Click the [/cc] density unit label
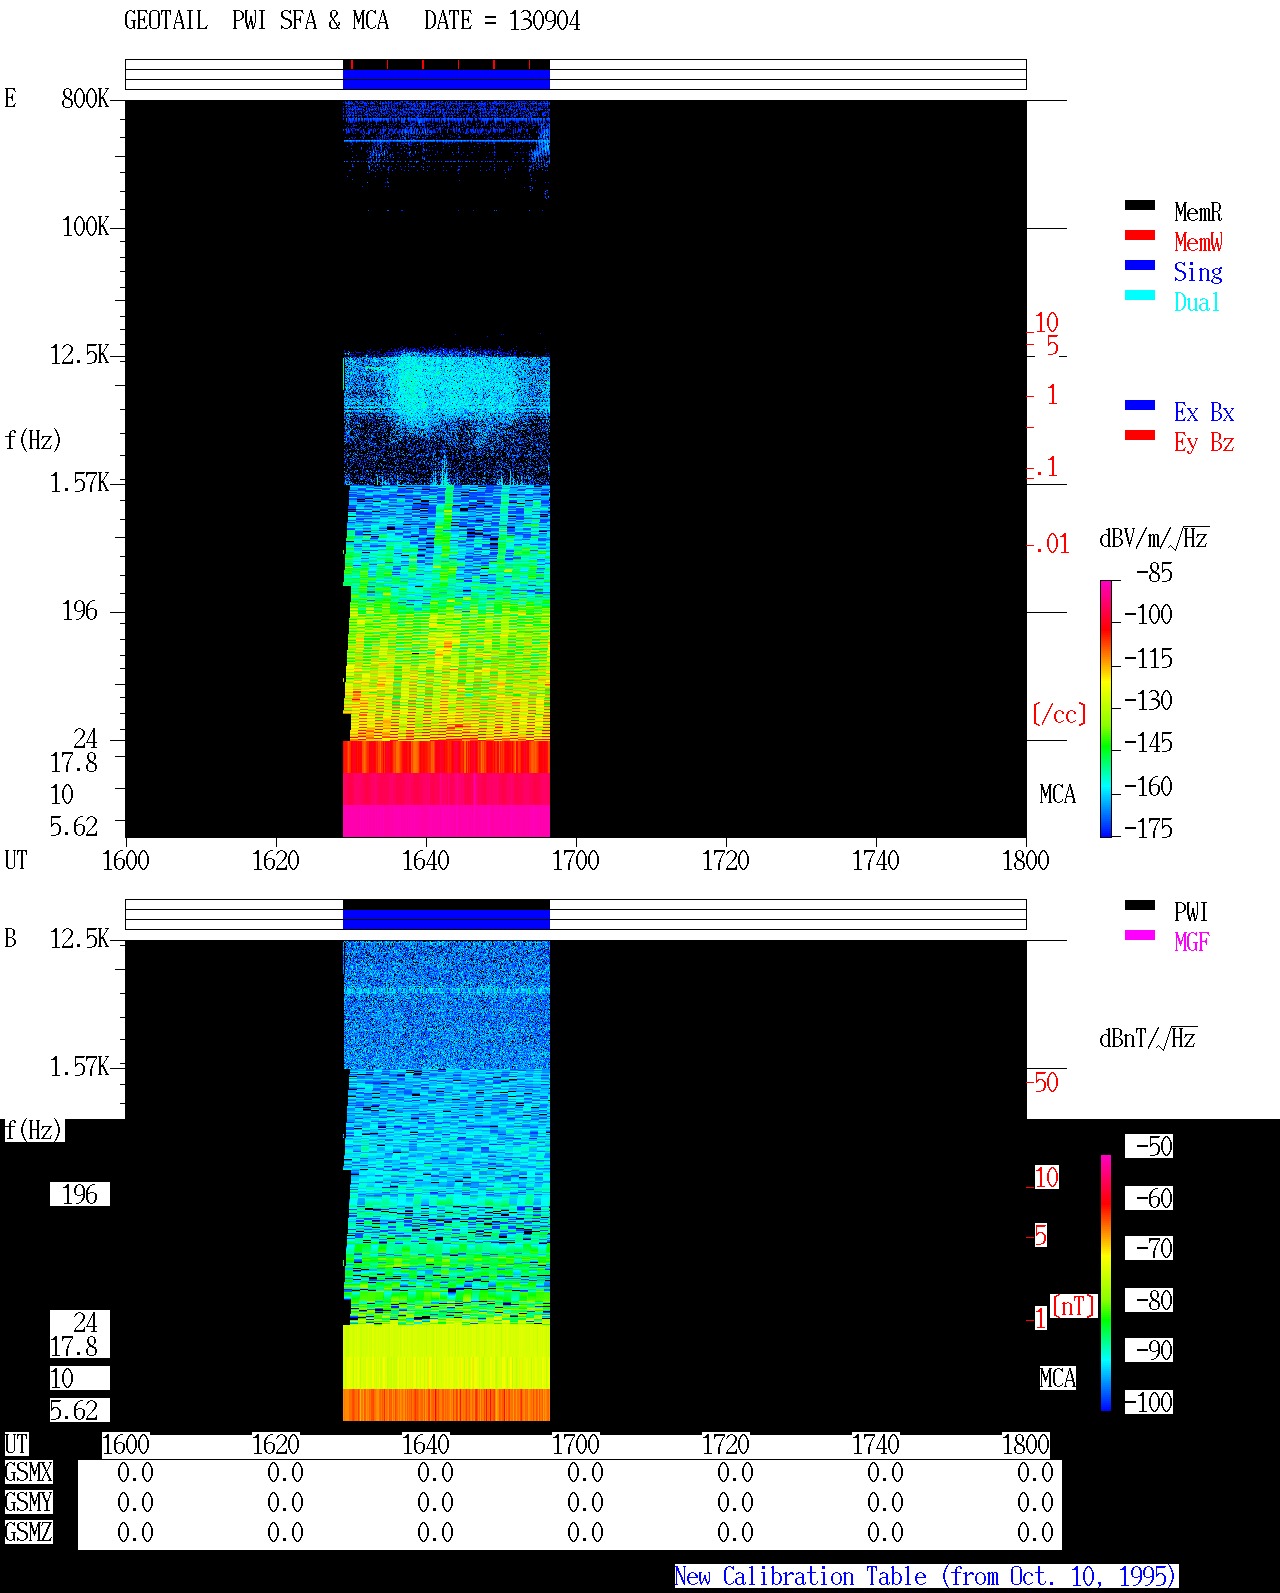The width and height of the screenshot is (1280, 1593). (x=1059, y=714)
